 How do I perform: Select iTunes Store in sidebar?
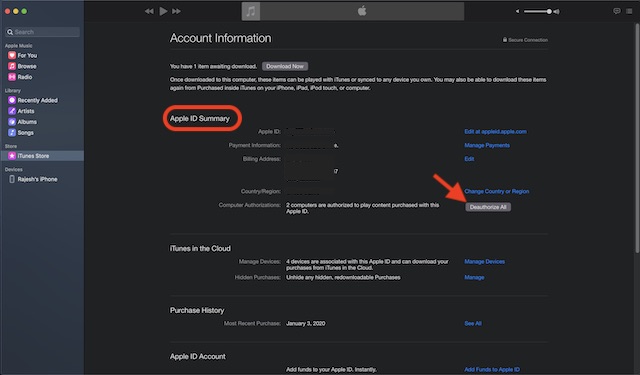pos(42,156)
